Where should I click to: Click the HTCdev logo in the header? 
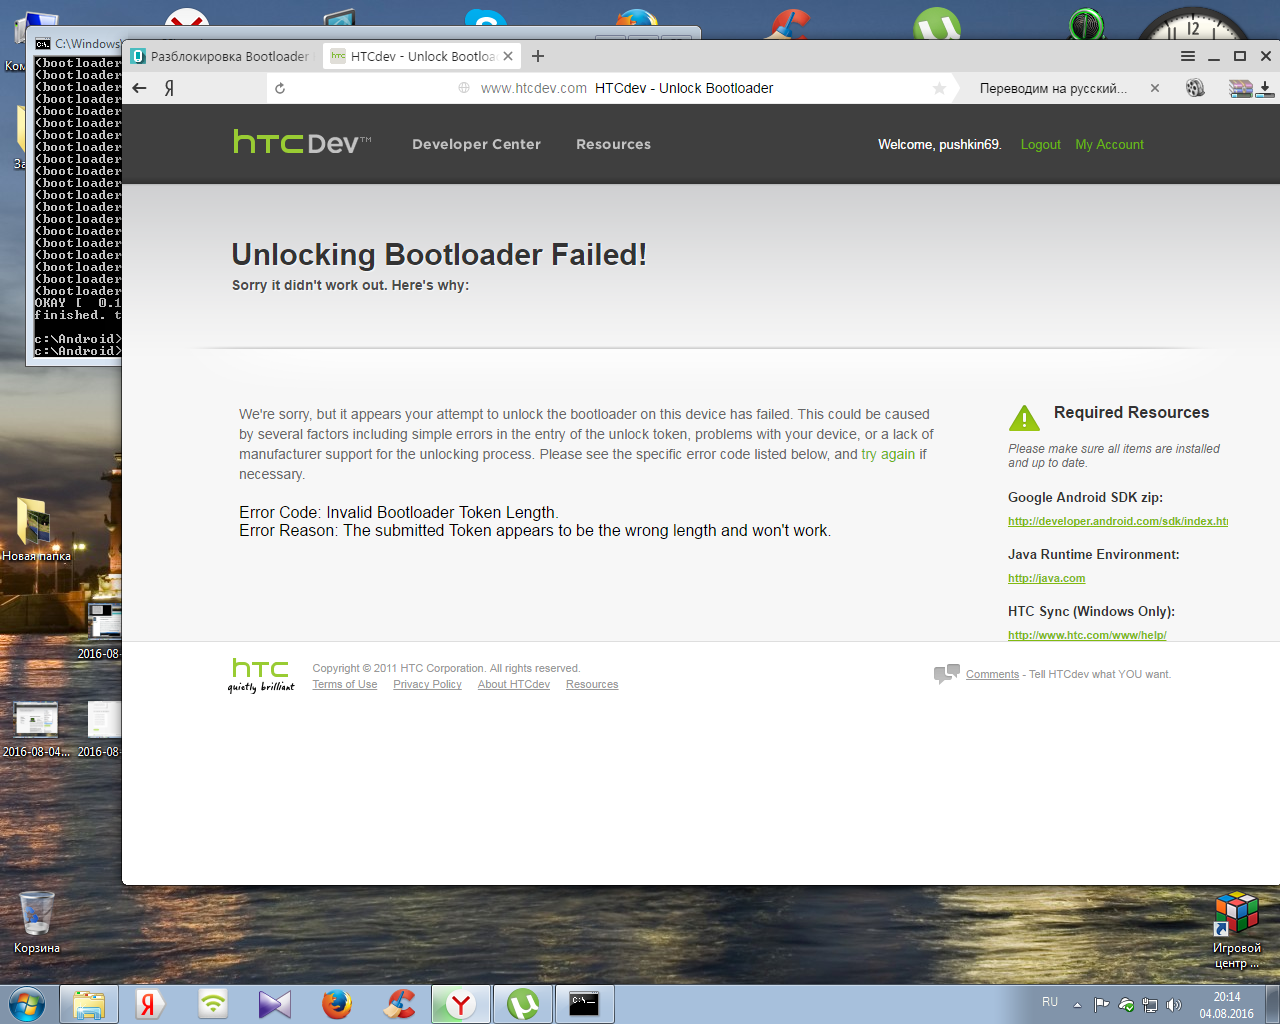pos(302,143)
